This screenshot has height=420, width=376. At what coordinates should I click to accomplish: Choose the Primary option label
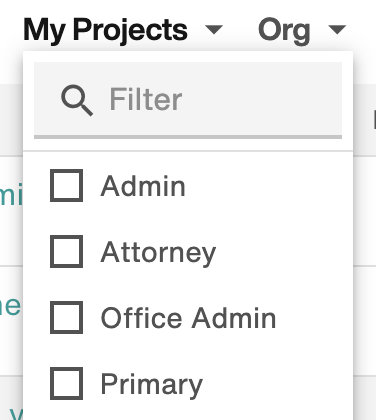tap(152, 385)
